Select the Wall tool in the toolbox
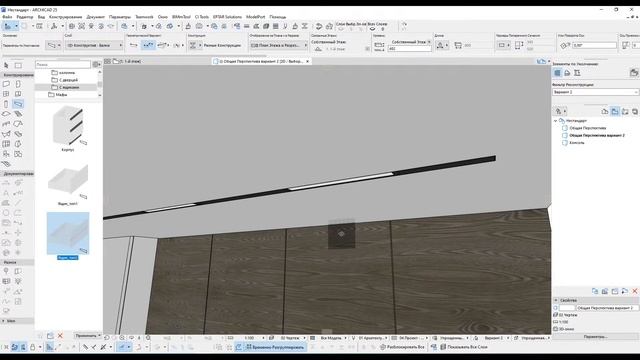This screenshot has width=640, height=360. (x=6, y=84)
